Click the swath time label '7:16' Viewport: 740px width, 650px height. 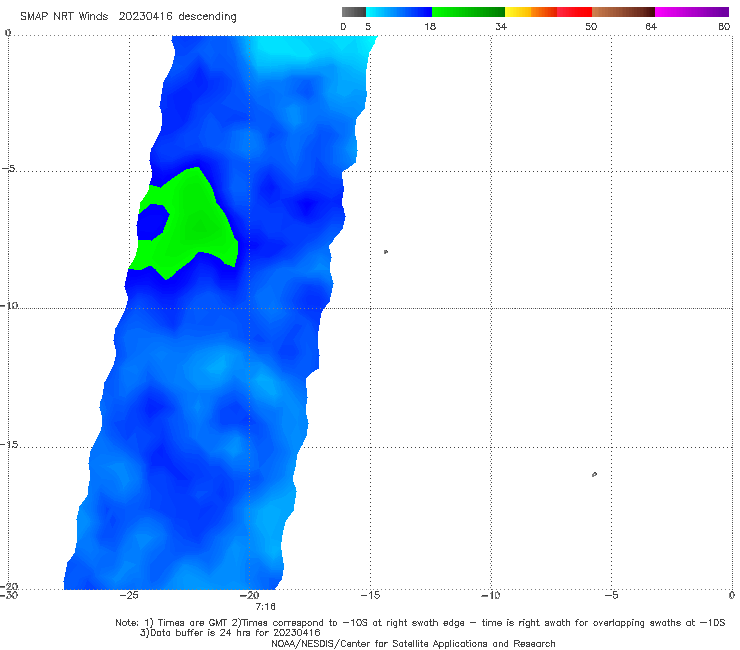coord(265,606)
